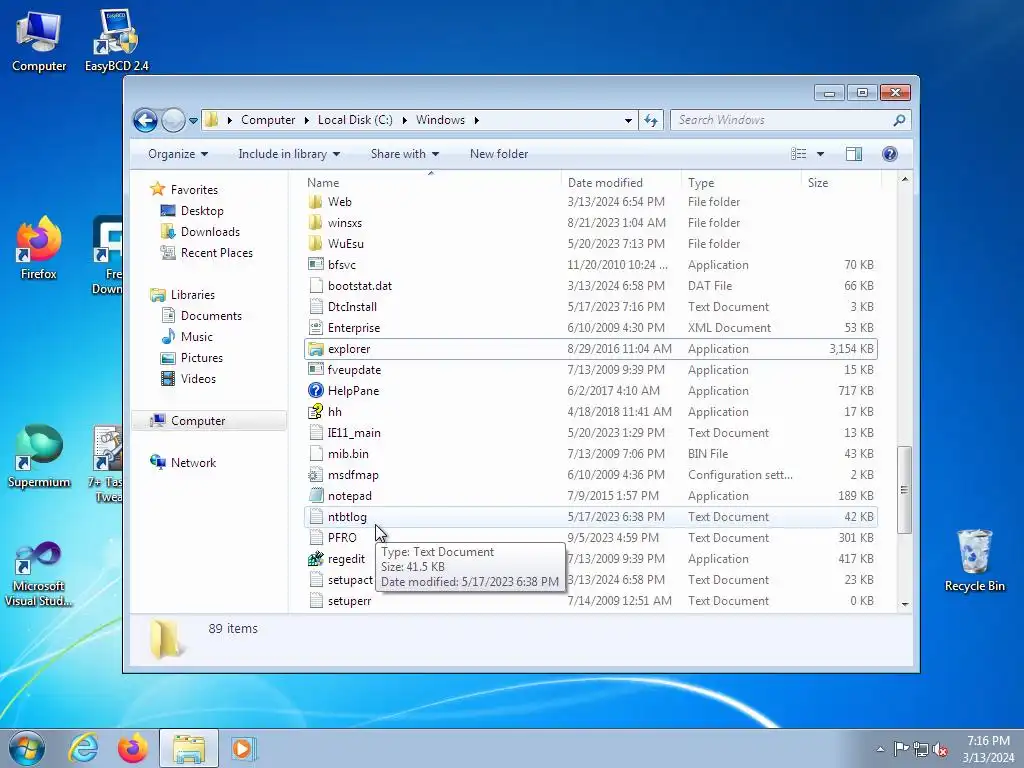Screen dimensions: 1024x768
Task: Select Favorites in navigation pane
Action: point(194,190)
